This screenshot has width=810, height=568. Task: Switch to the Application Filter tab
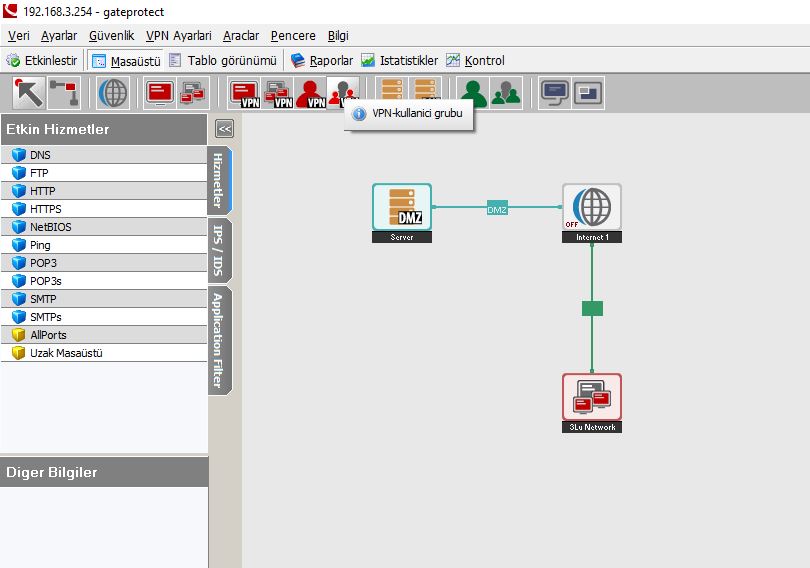point(218,340)
